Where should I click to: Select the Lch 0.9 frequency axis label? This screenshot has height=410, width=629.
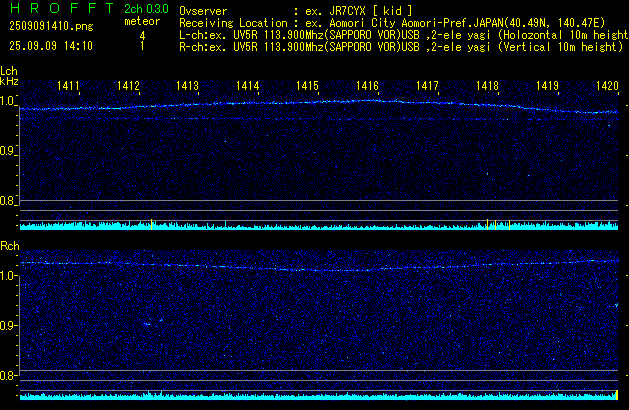tap(8, 151)
